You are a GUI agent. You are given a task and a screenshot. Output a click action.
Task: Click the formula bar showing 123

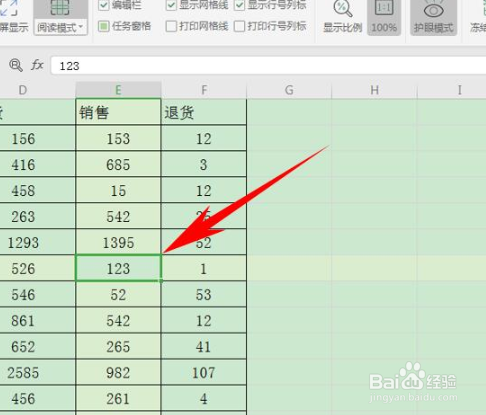(x=268, y=66)
